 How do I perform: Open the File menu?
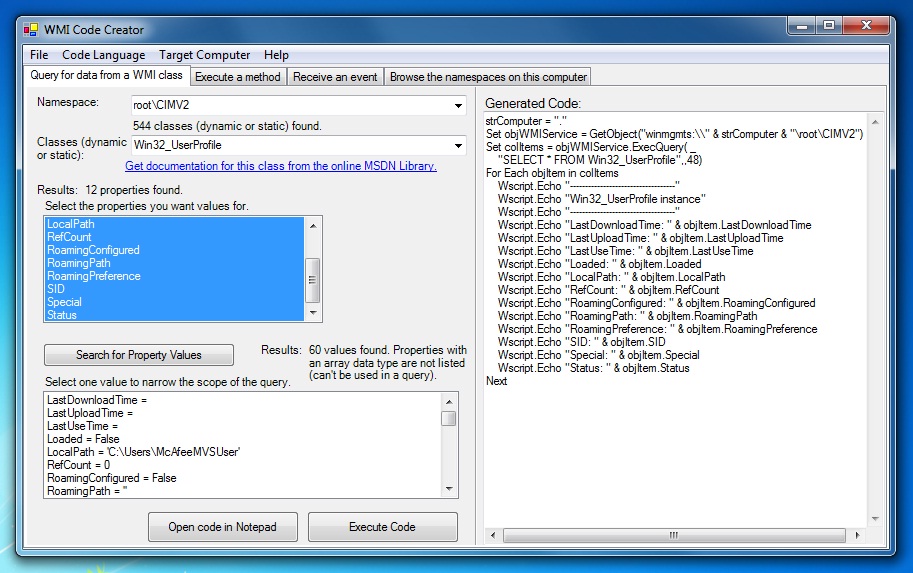(39, 55)
